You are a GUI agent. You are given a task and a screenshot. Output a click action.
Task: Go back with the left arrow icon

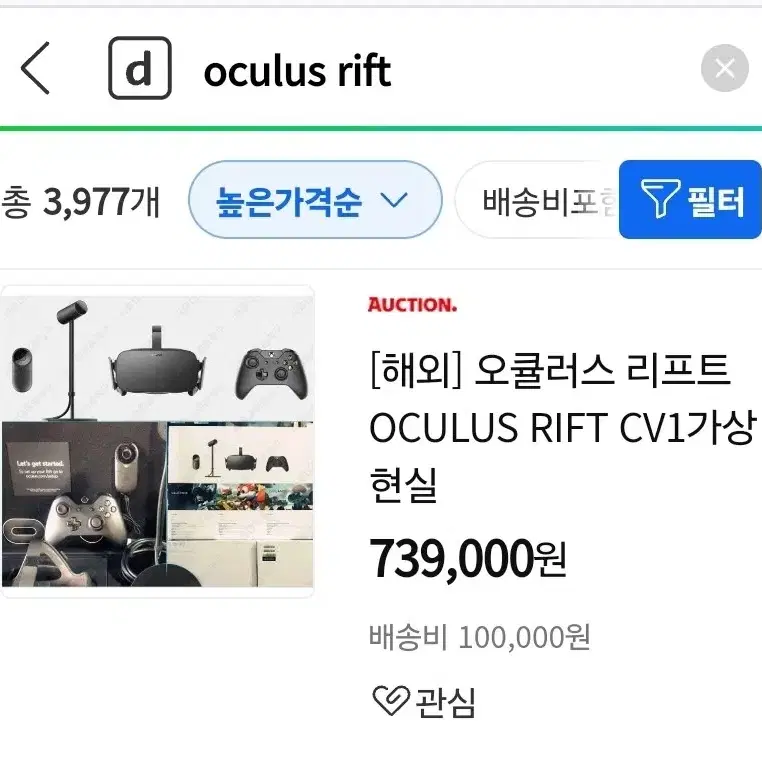pos(35,68)
